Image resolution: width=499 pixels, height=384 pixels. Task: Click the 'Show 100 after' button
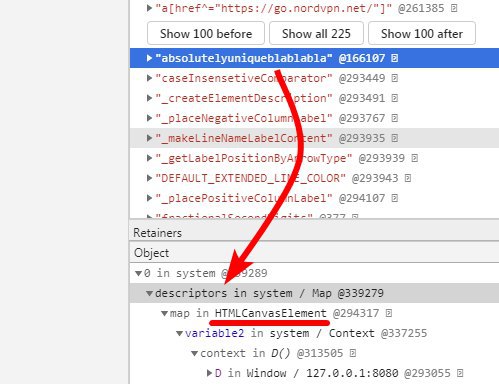coord(422,33)
